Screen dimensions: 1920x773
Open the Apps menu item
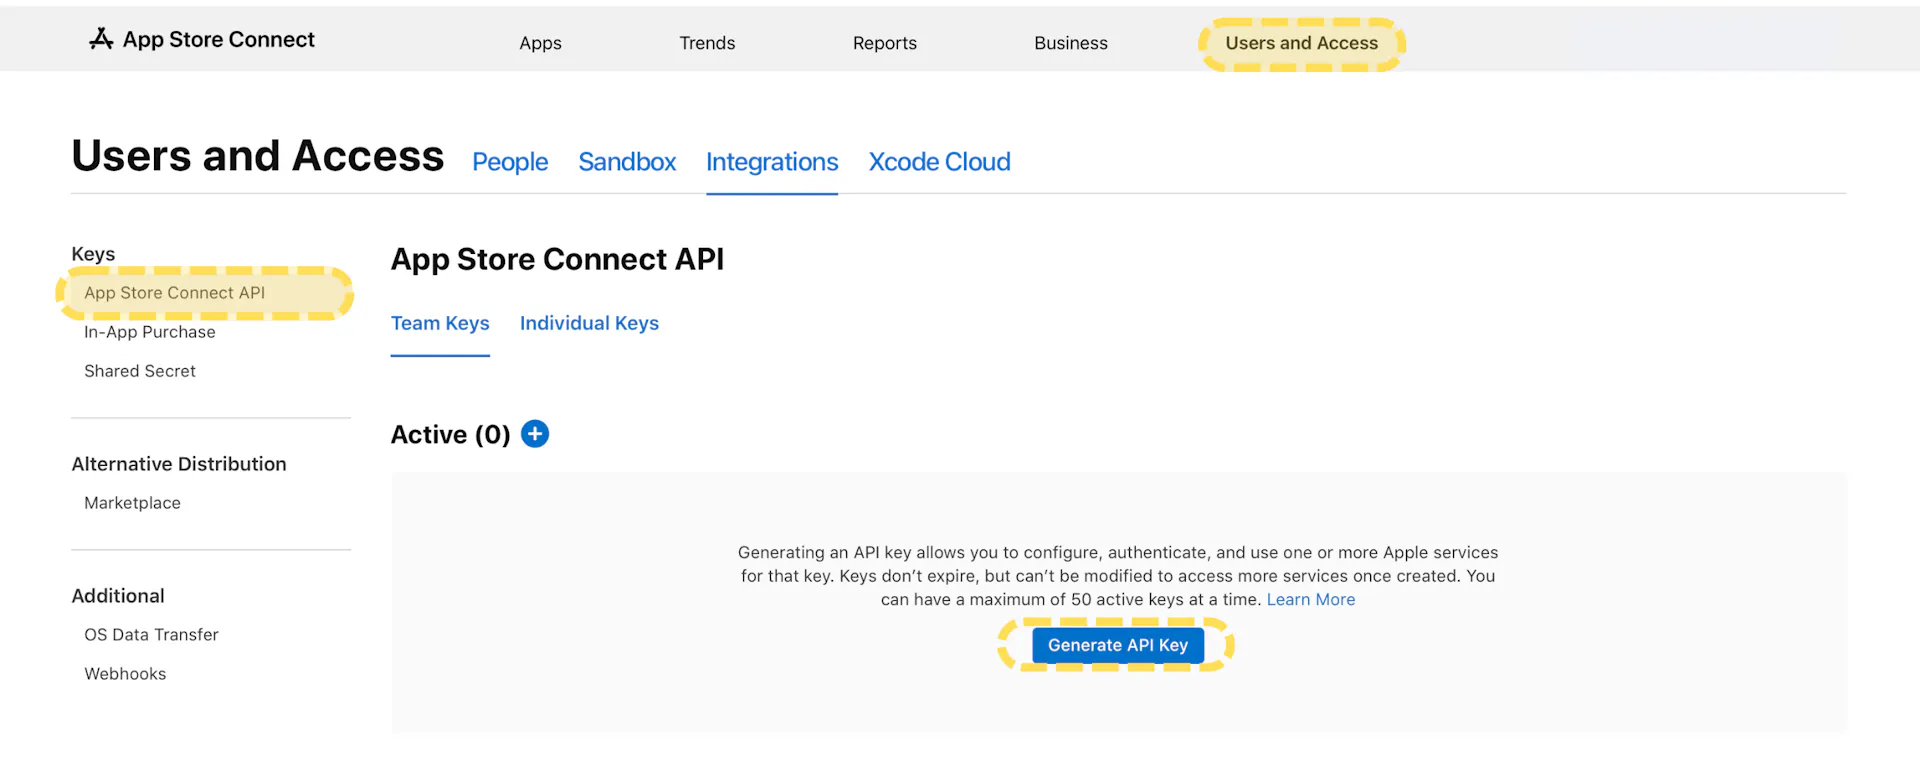coord(540,43)
